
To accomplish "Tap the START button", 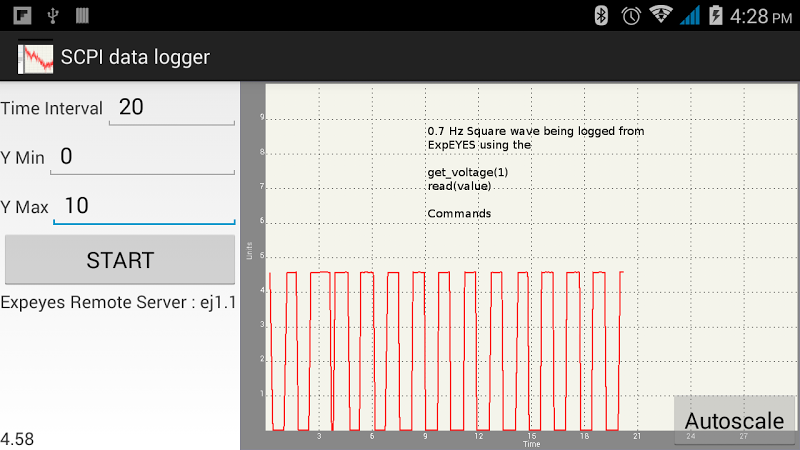I will tap(120, 260).
